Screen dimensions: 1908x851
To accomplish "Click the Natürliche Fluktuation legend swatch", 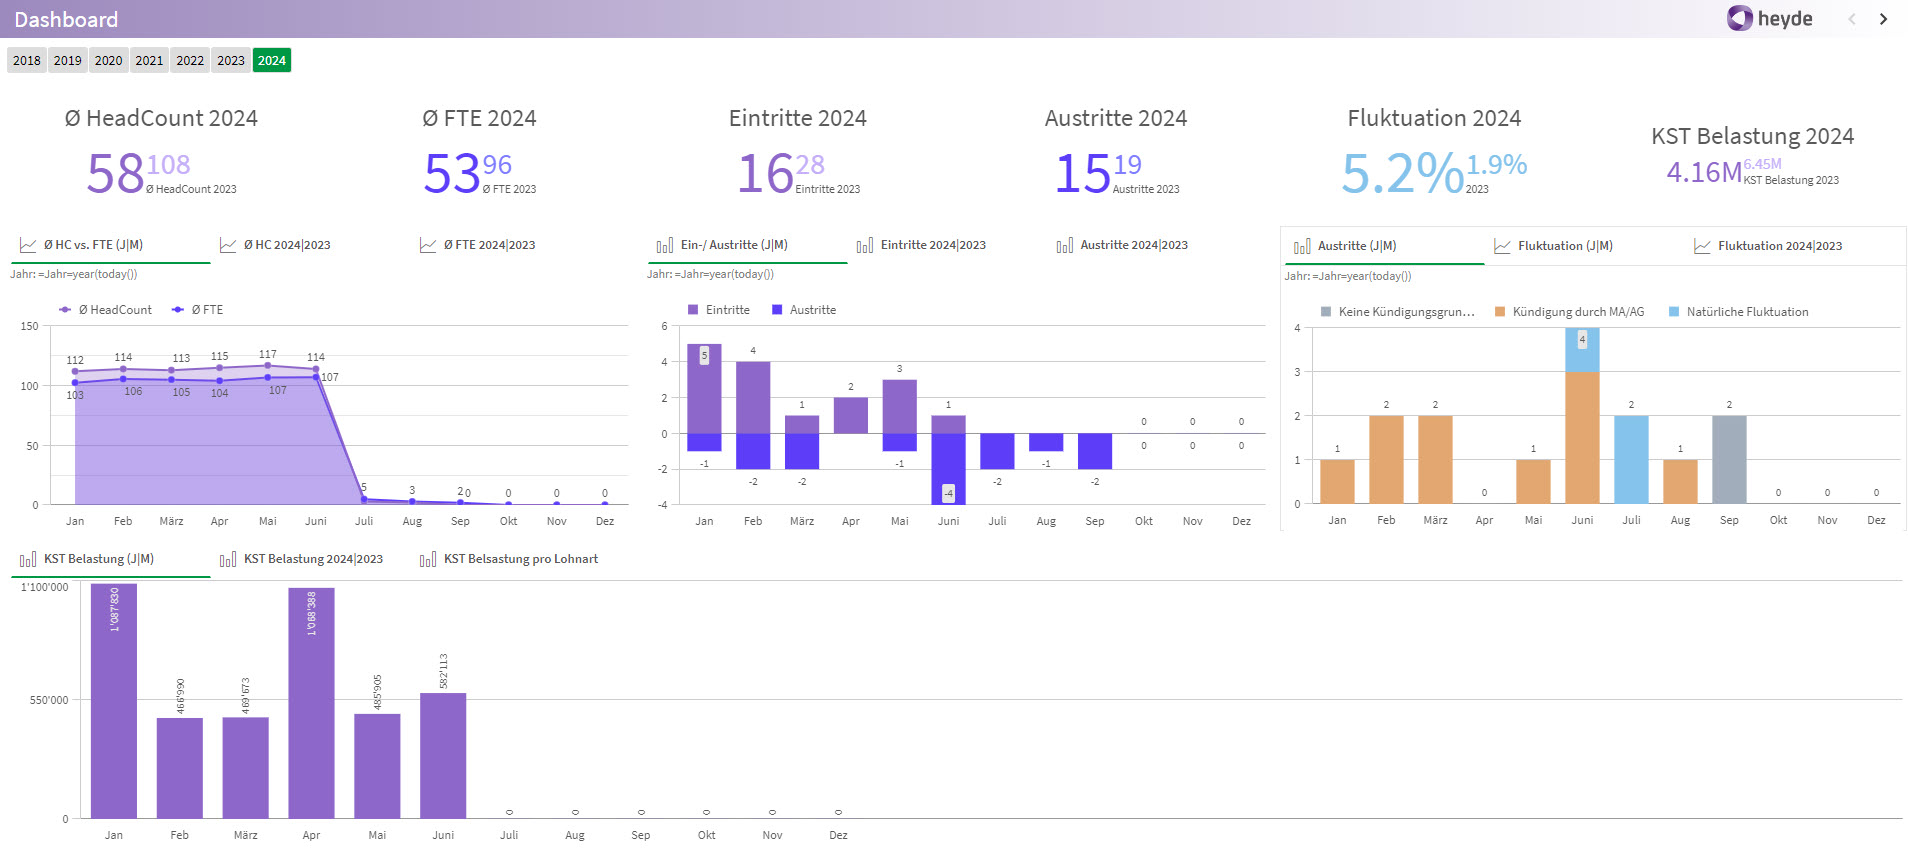I will coord(1674,312).
